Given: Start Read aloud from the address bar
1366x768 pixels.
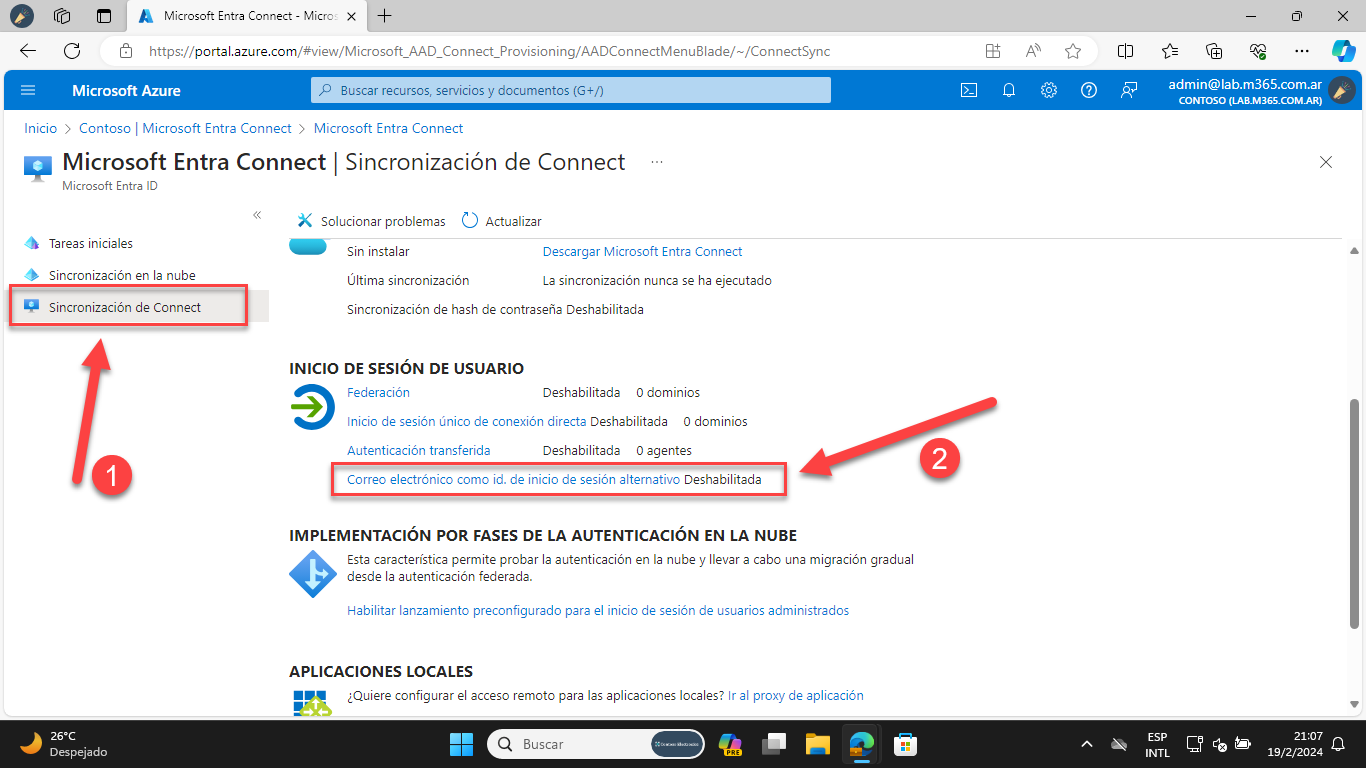Looking at the screenshot, I should (1033, 51).
